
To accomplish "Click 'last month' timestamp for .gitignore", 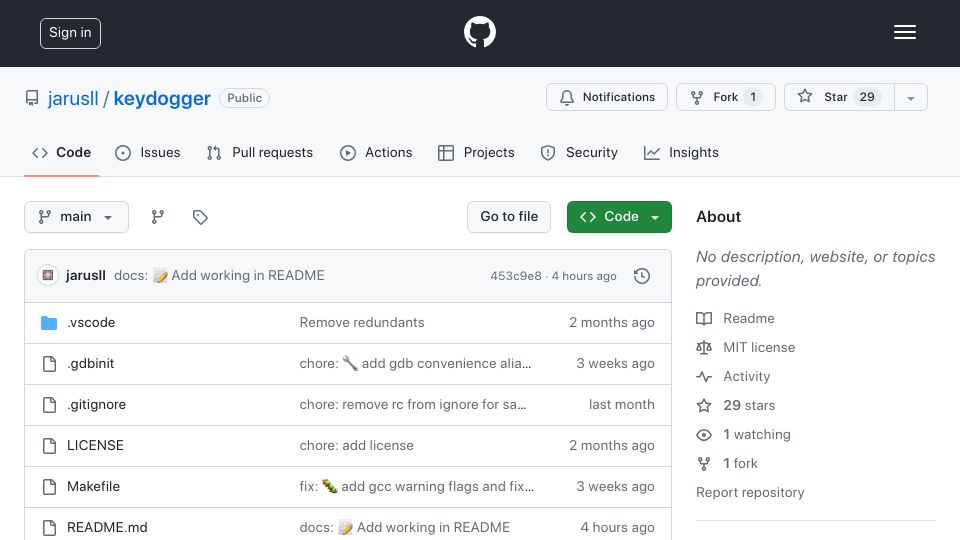I will click(x=621, y=405).
